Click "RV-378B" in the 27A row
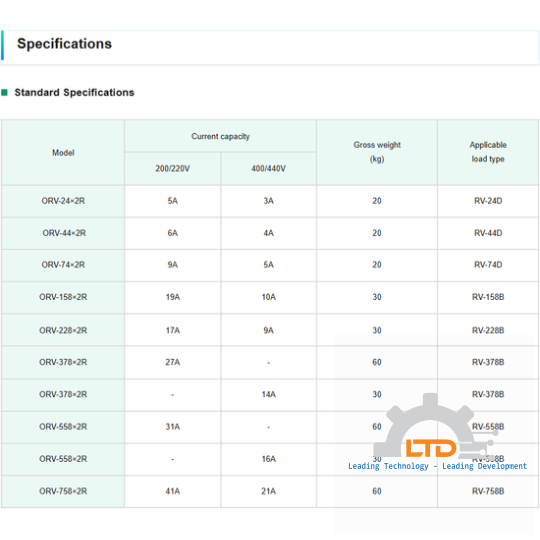The height and width of the screenshot is (540, 540). click(488, 362)
